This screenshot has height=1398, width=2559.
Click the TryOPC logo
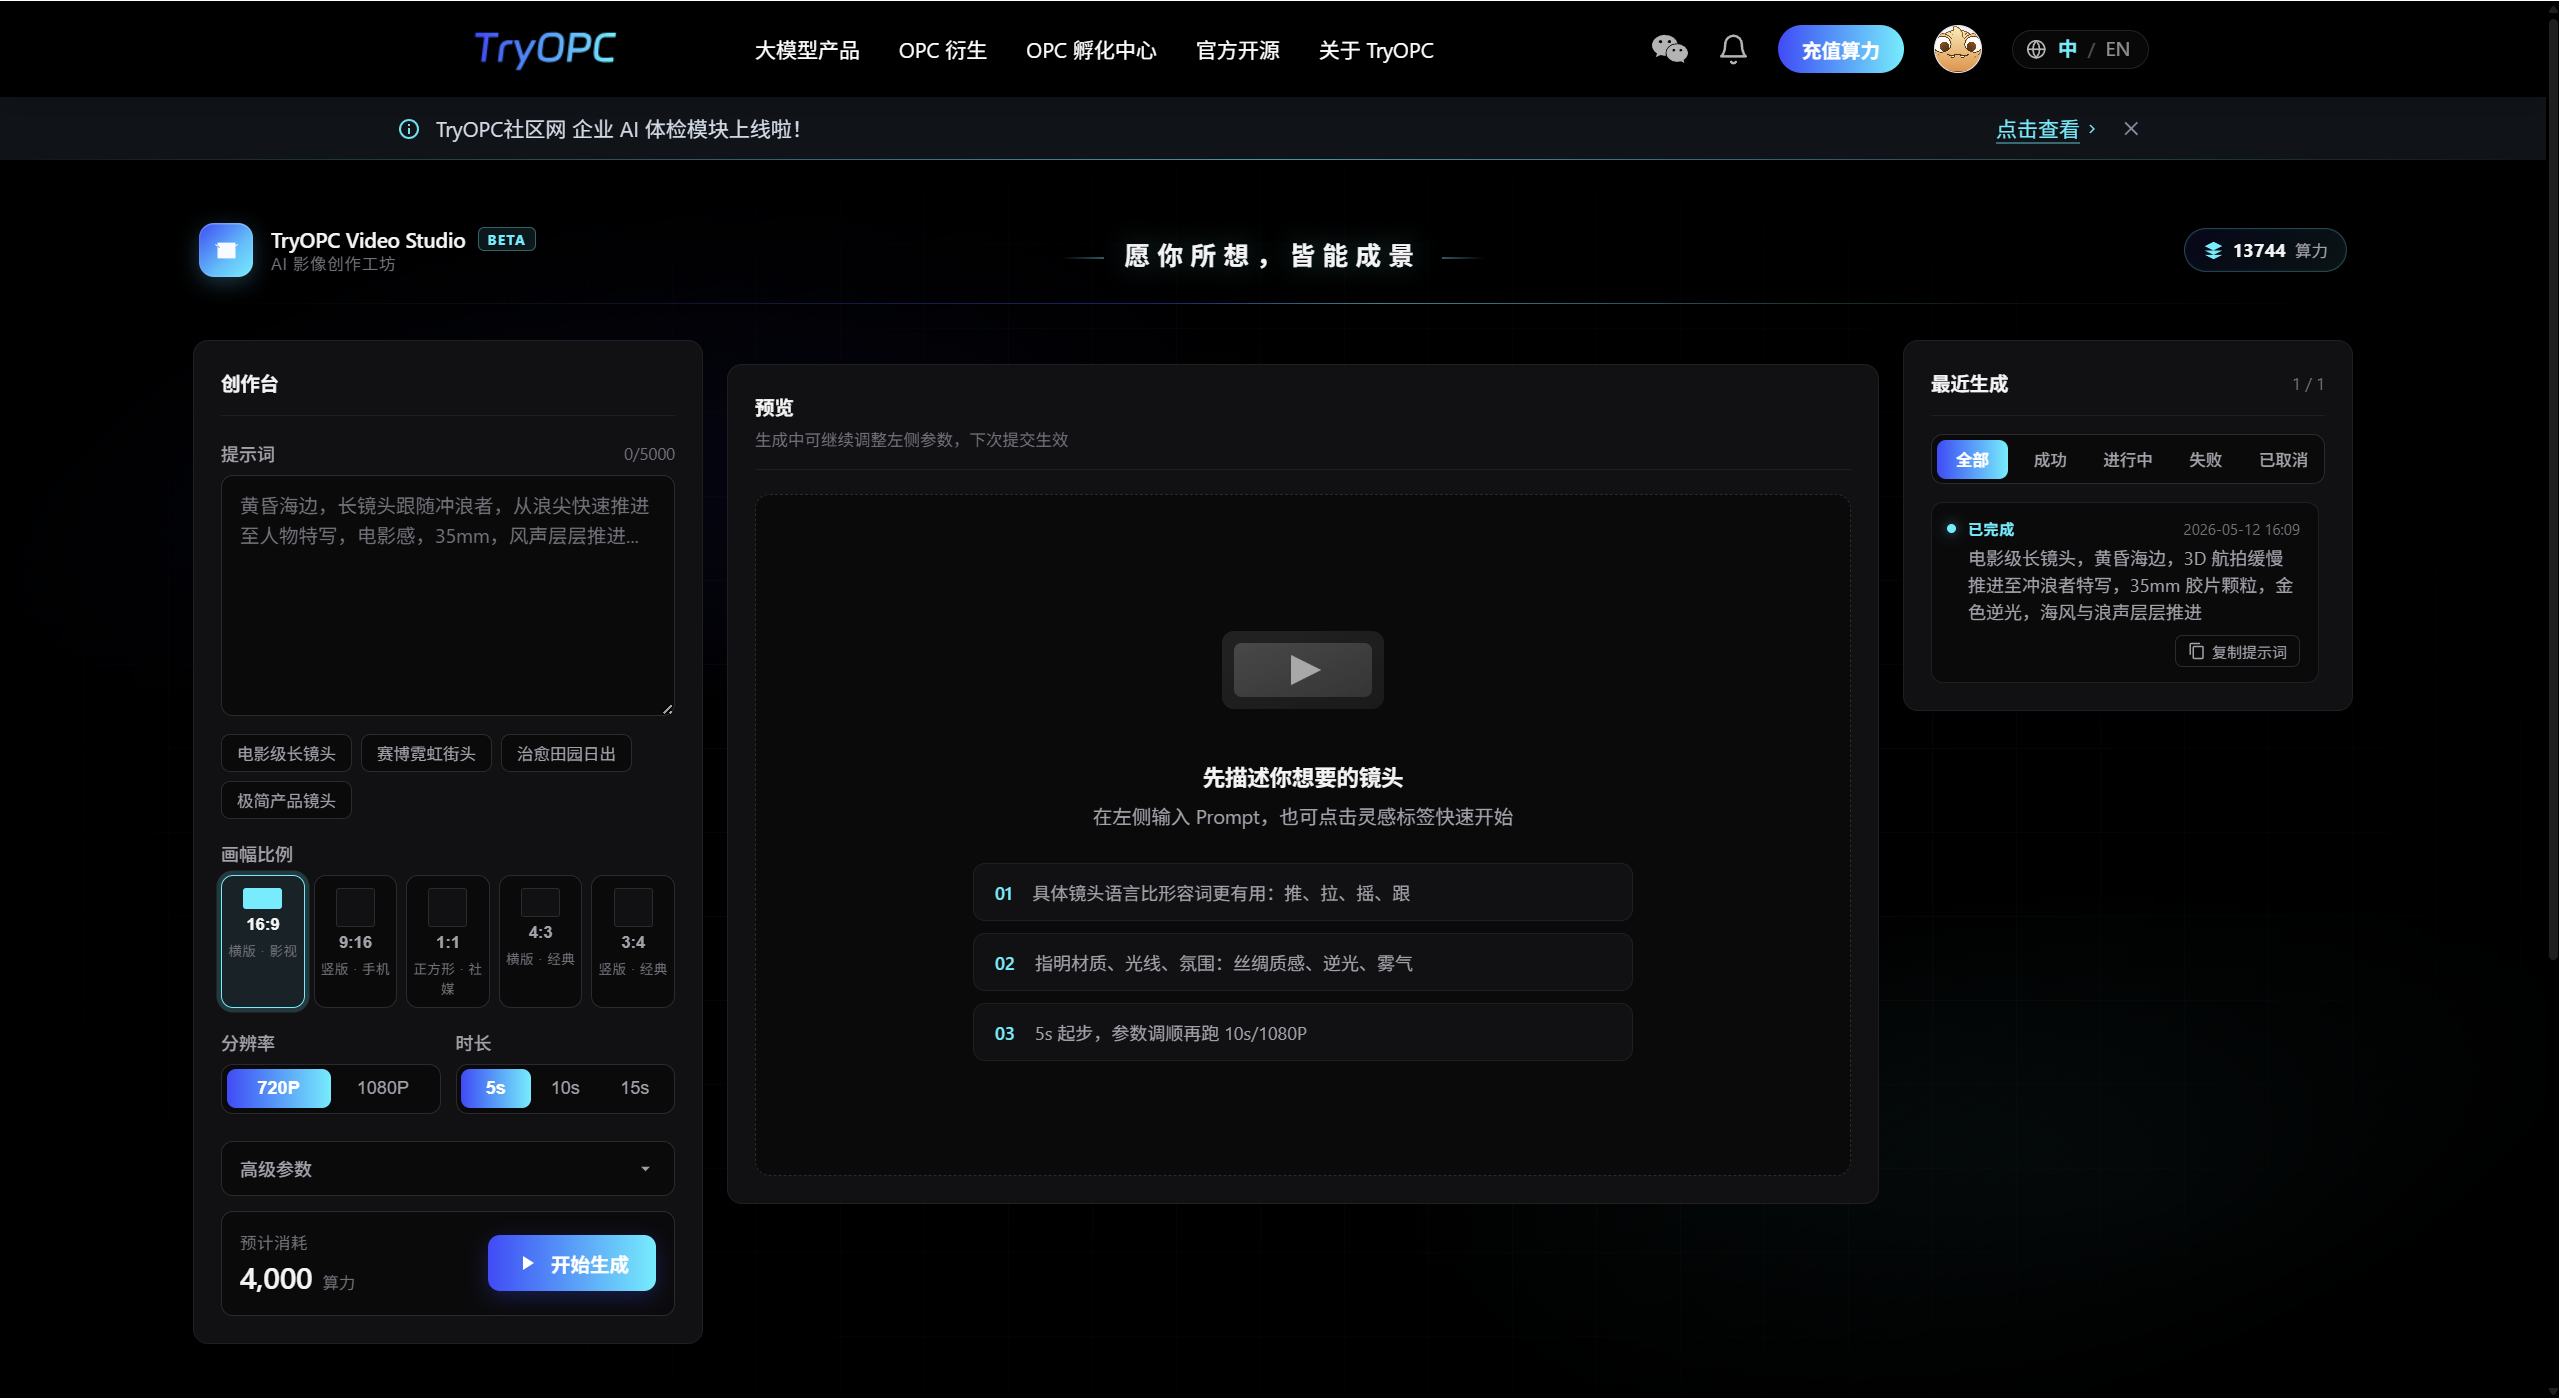click(545, 48)
